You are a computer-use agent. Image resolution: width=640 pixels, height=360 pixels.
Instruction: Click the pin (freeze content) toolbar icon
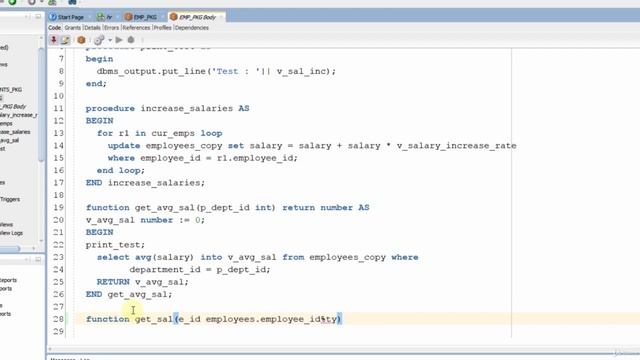point(53,40)
